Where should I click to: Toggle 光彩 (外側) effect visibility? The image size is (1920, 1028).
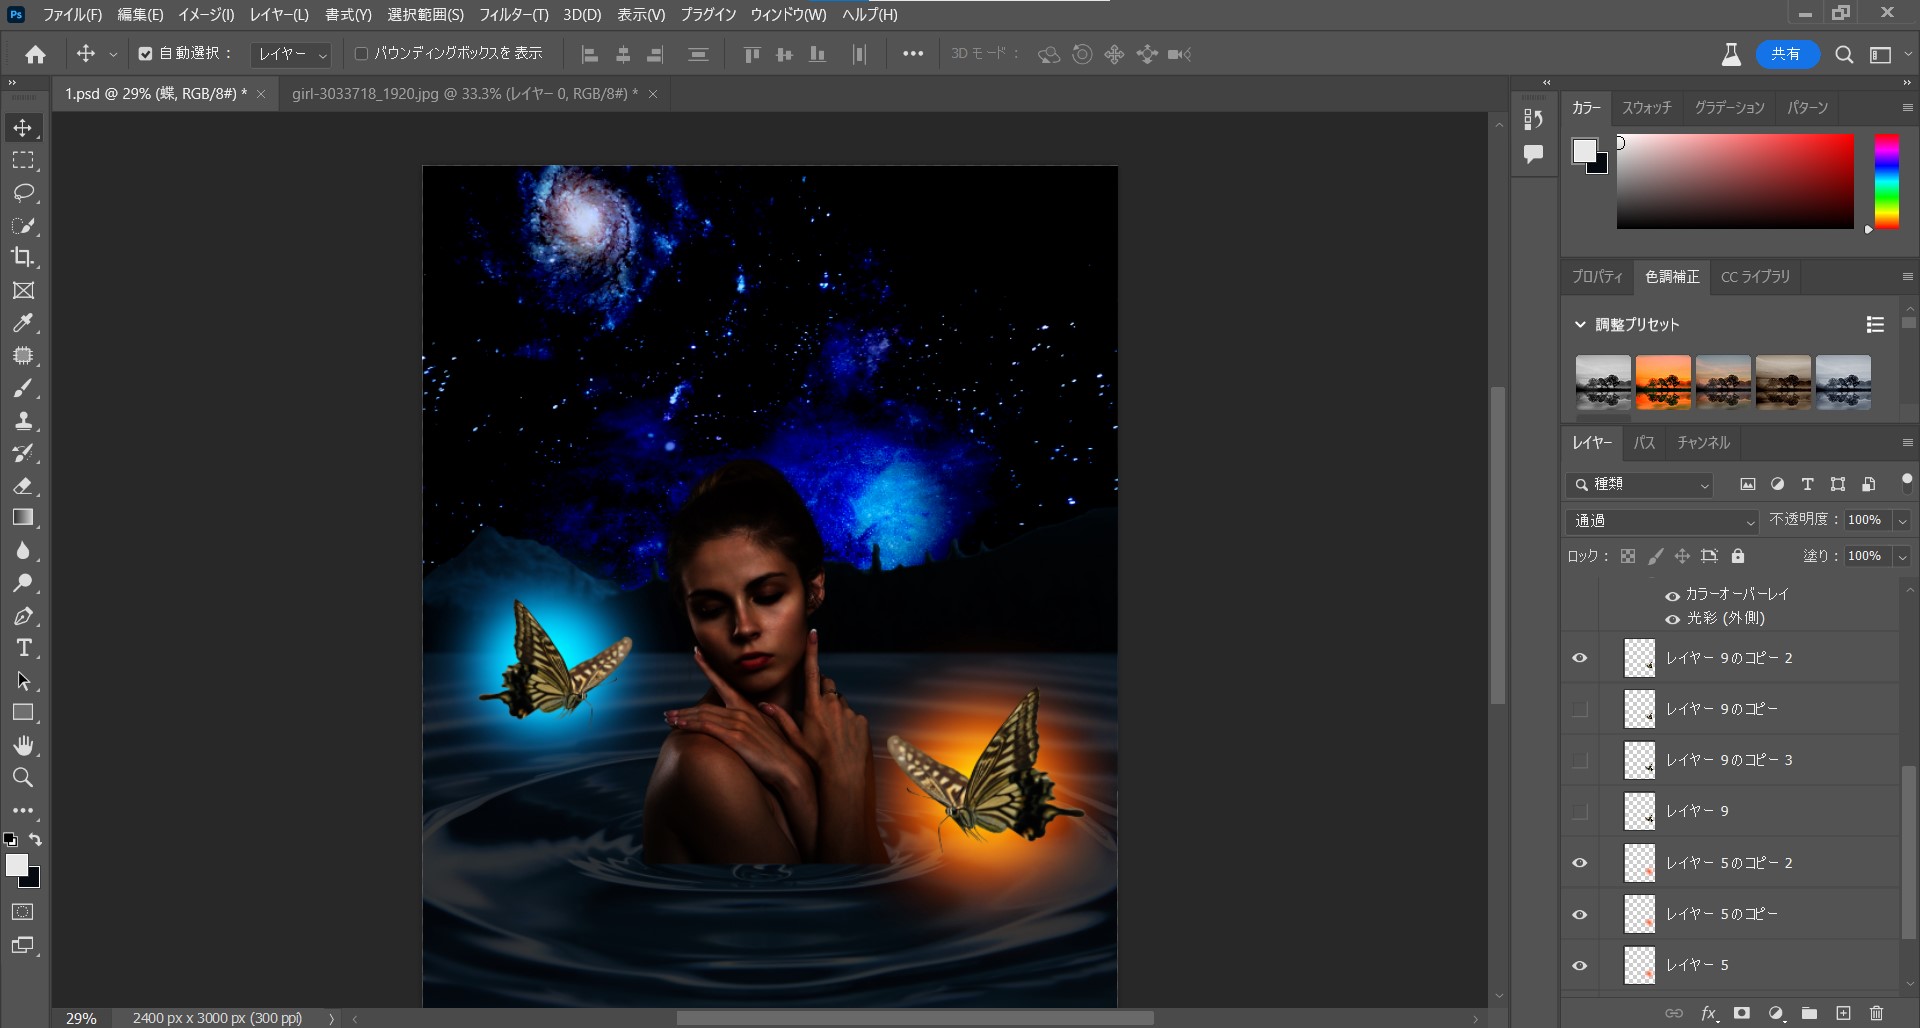coord(1672,619)
